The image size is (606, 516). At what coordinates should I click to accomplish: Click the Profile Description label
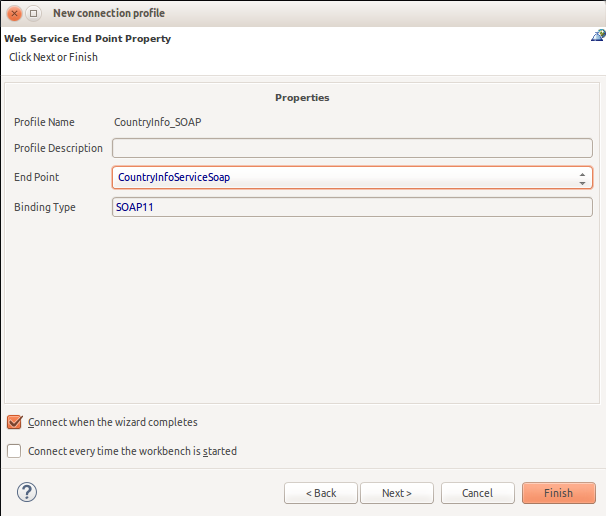pyautogui.click(x=58, y=148)
